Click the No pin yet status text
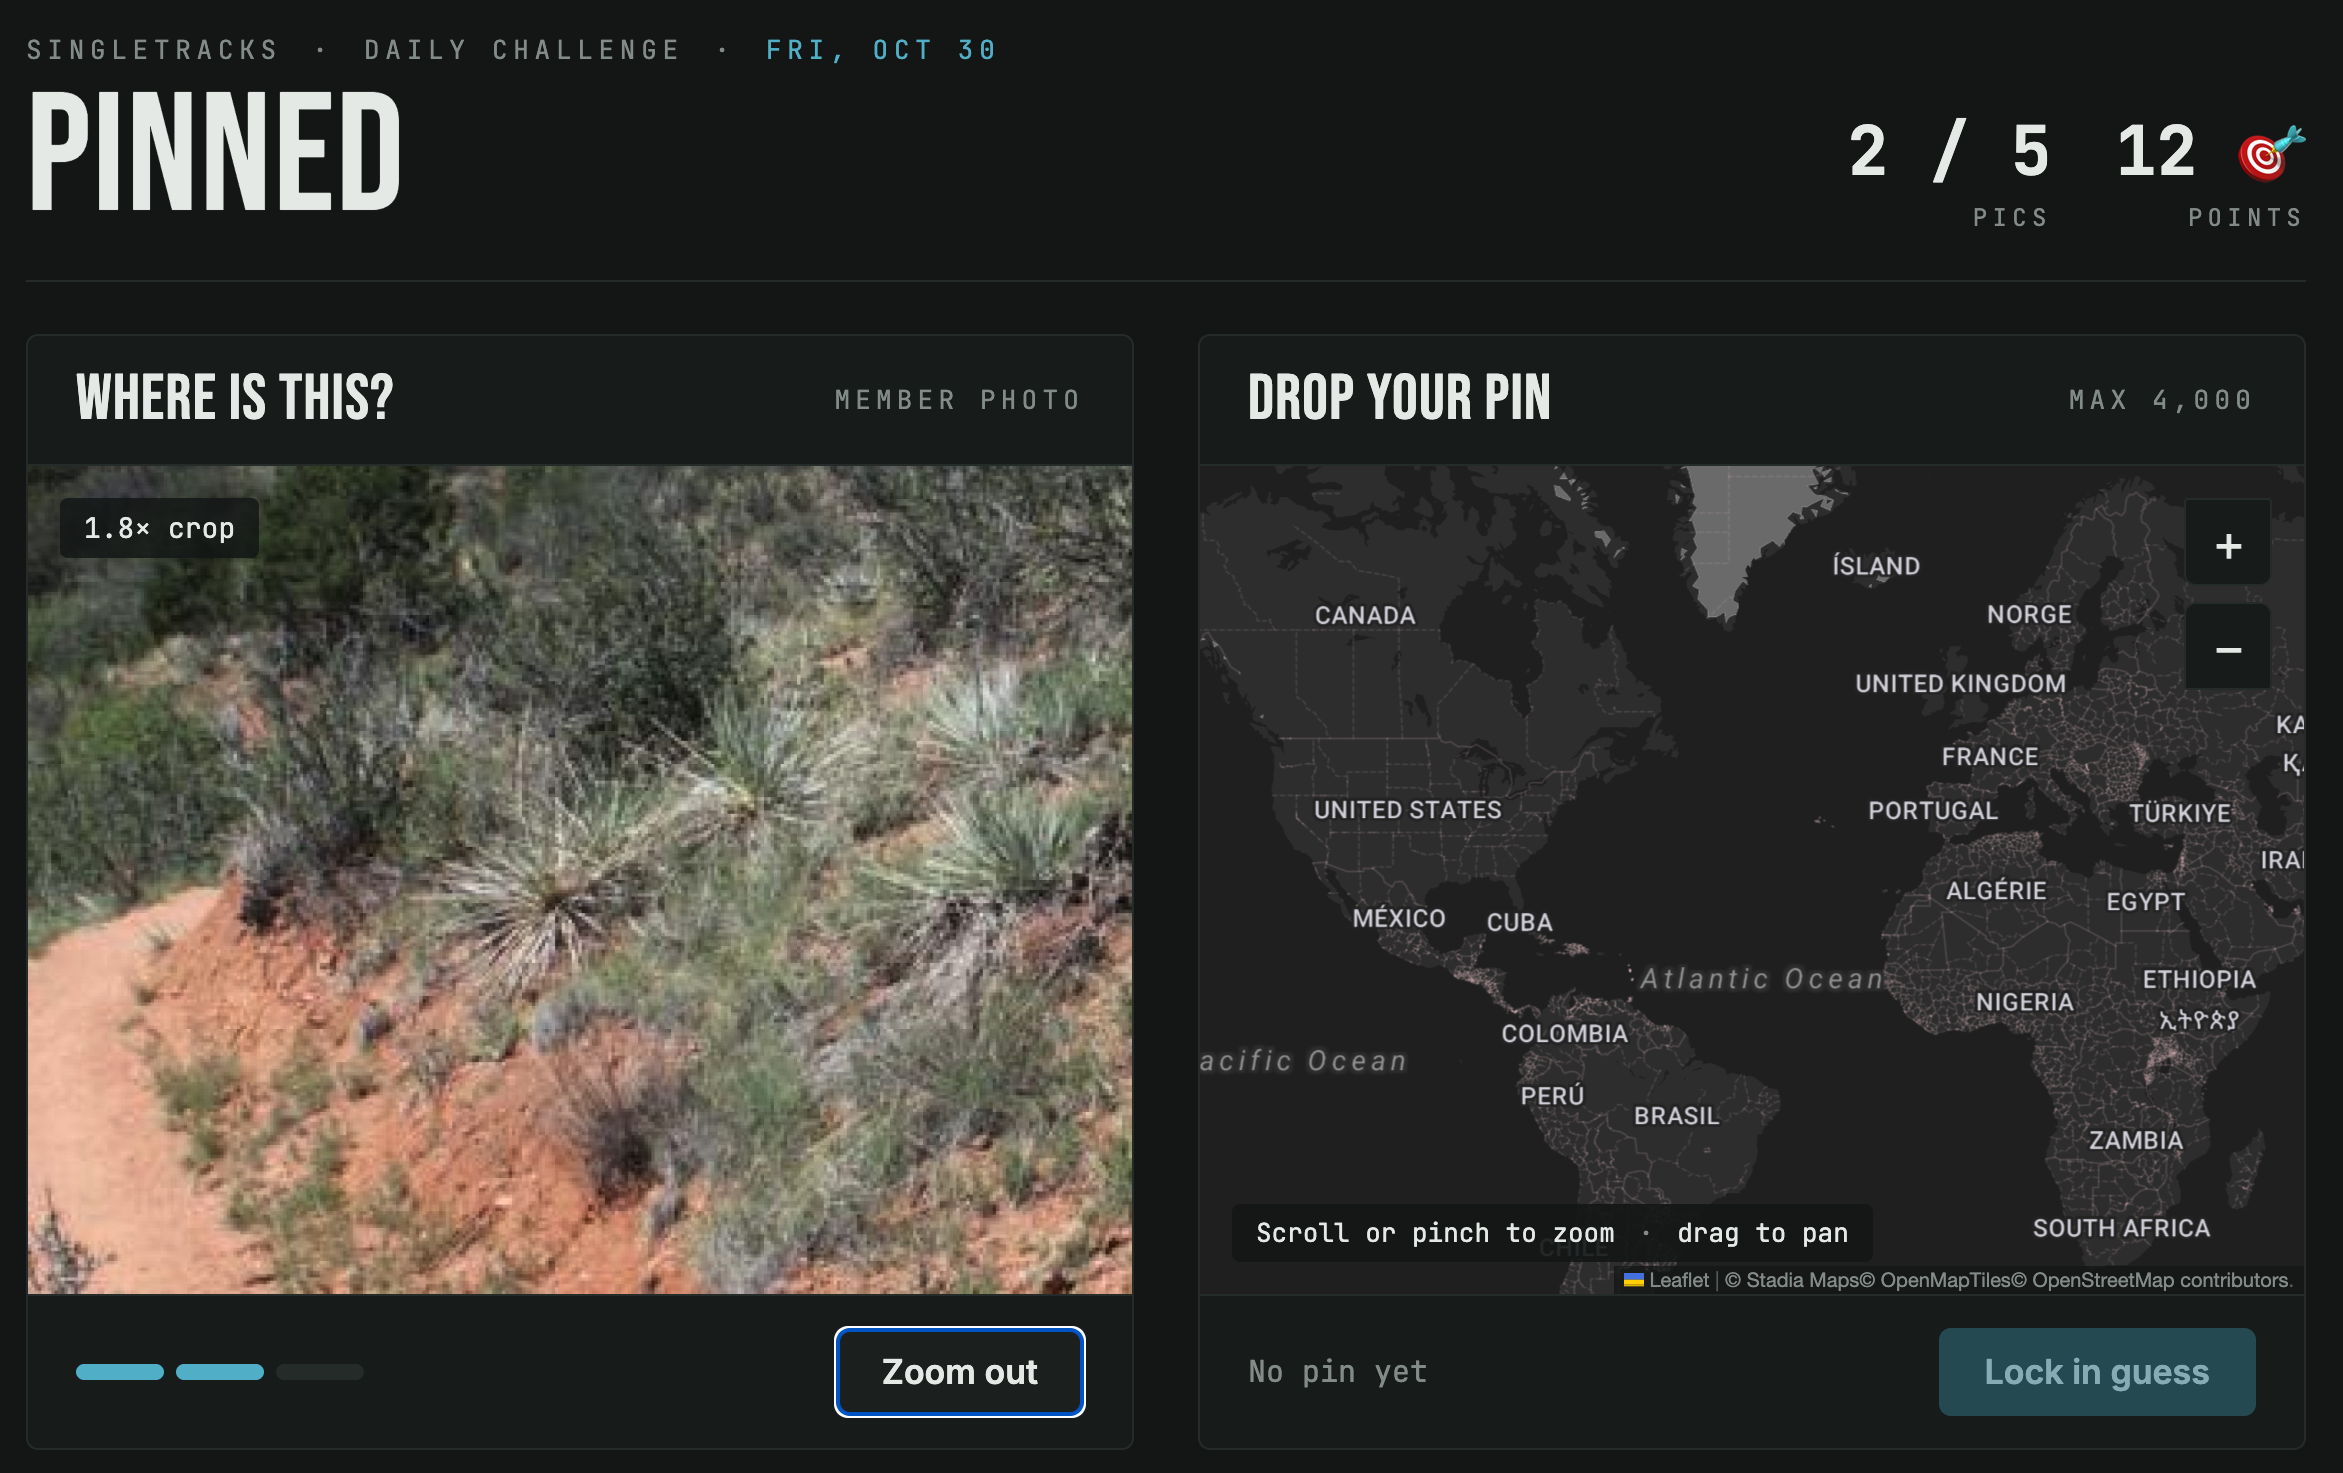Image resolution: width=2343 pixels, height=1473 pixels. (x=1337, y=1371)
